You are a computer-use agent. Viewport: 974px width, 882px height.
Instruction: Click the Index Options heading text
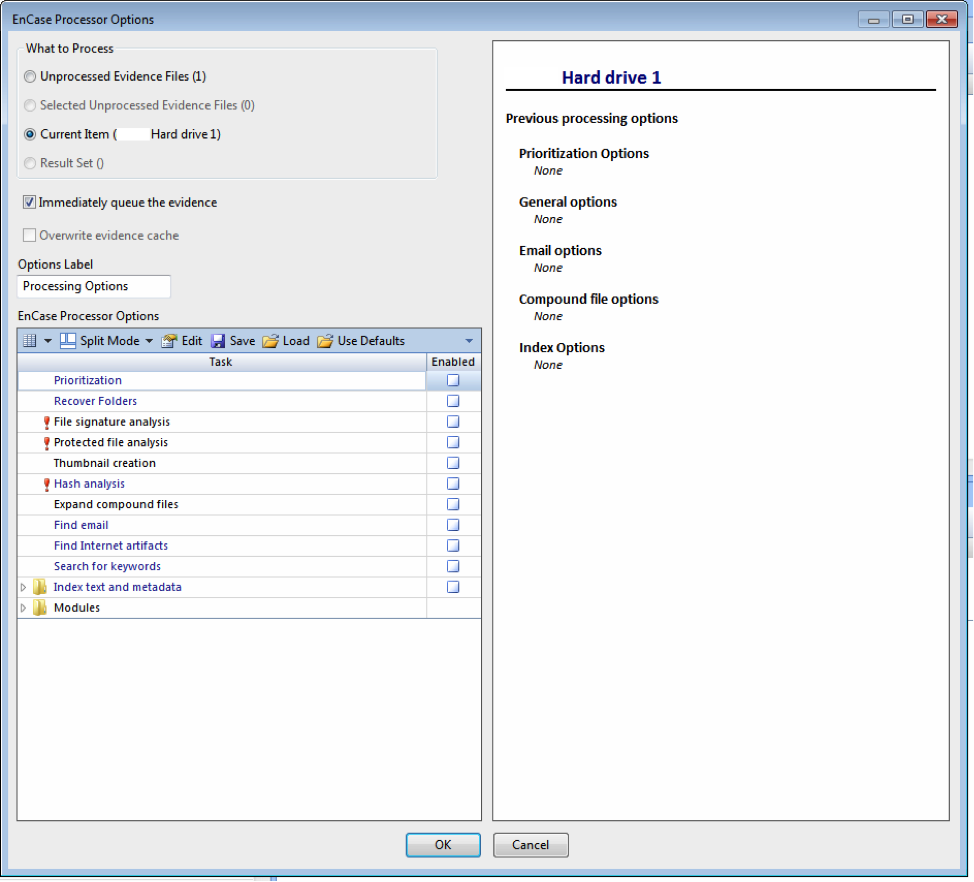click(562, 348)
